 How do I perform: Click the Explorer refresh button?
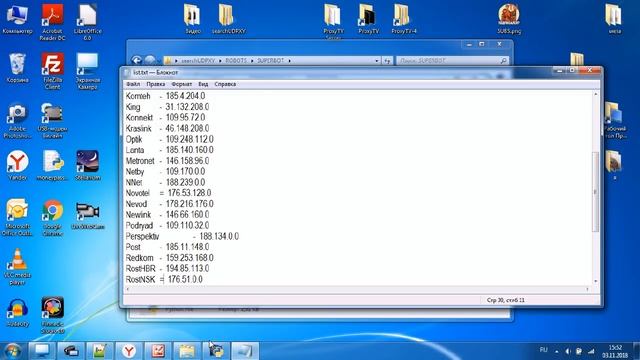tap(387, 60)
